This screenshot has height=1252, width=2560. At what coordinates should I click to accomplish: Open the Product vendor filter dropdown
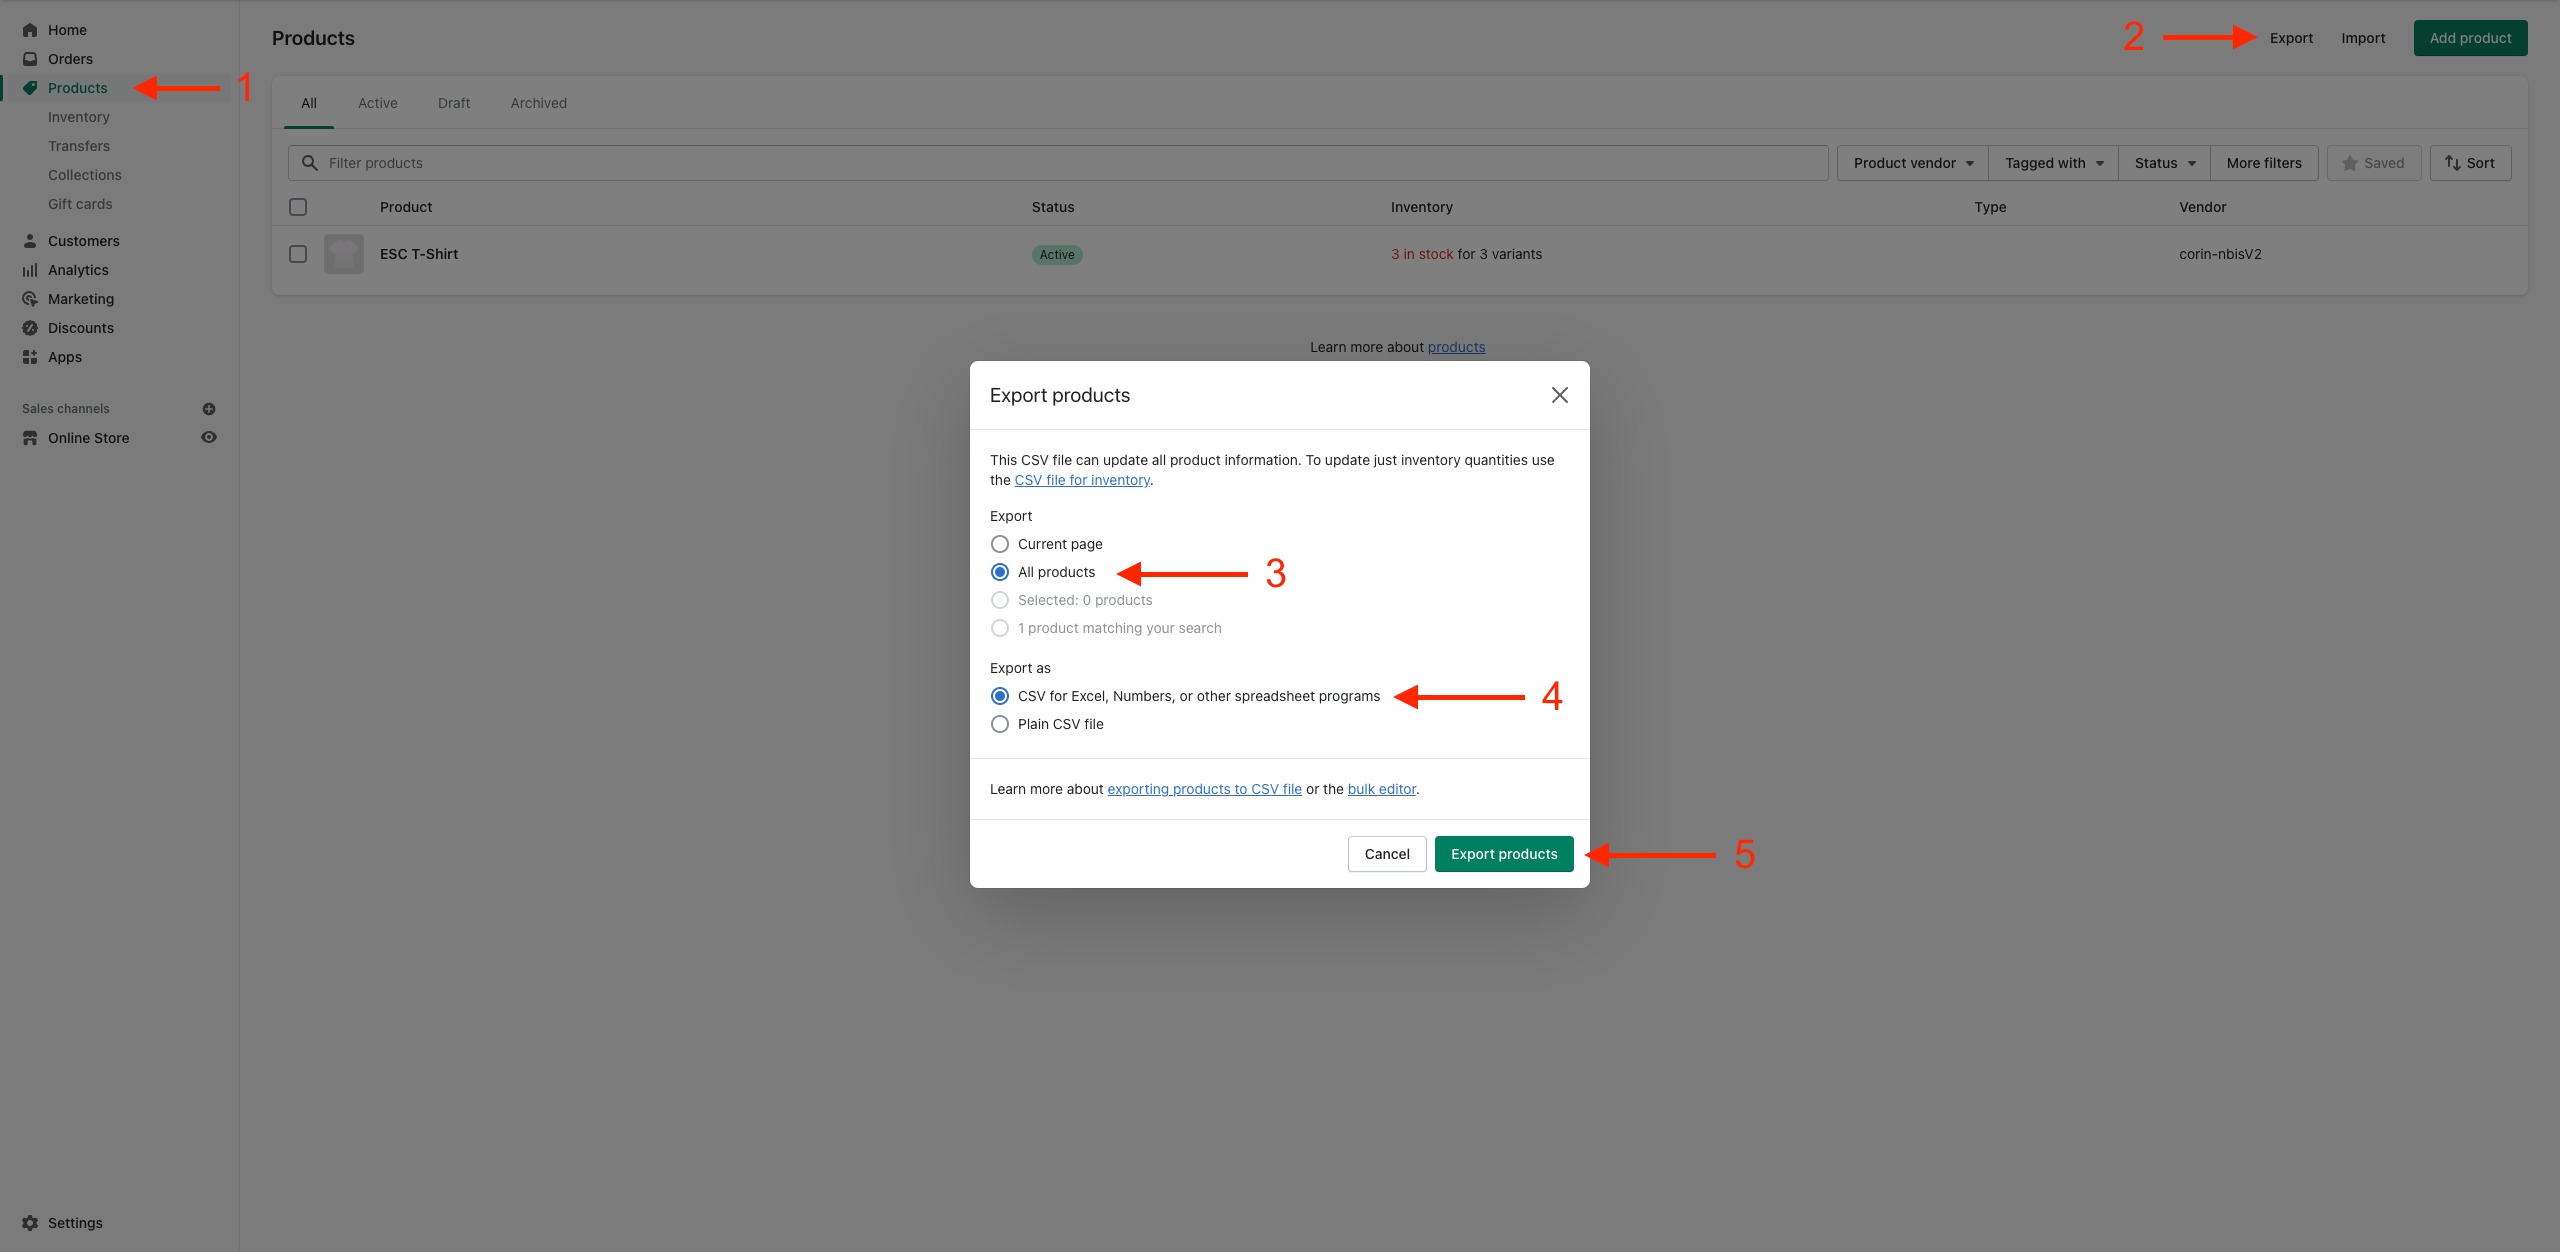(1911, 162)
